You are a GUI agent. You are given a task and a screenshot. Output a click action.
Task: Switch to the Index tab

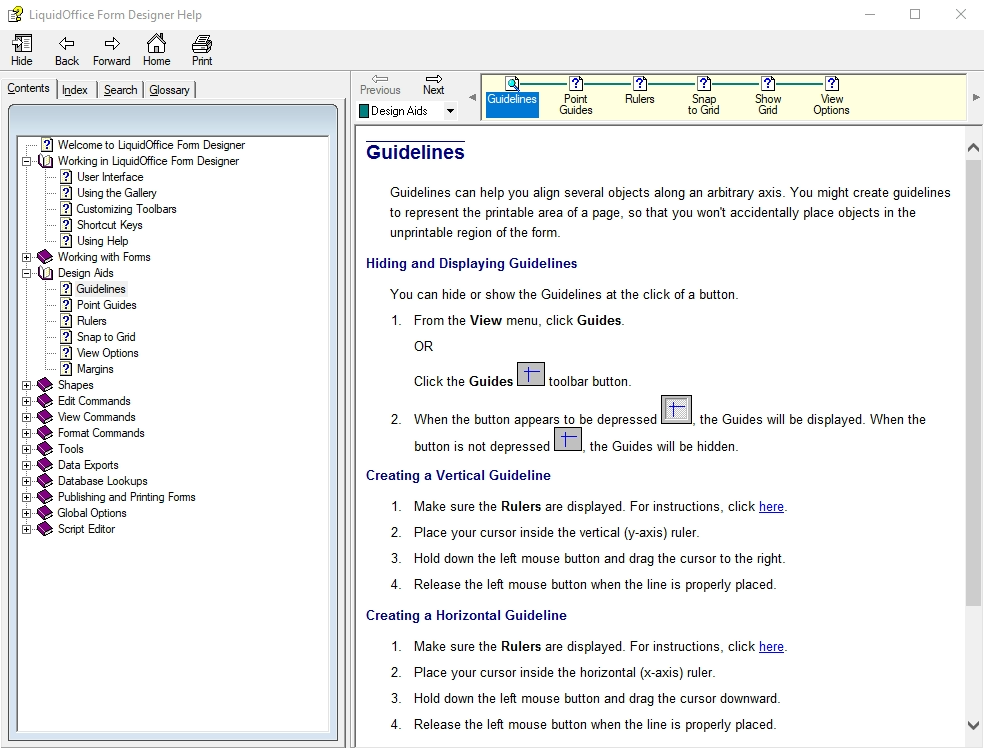pyautogui.click(x=75, y=90)
